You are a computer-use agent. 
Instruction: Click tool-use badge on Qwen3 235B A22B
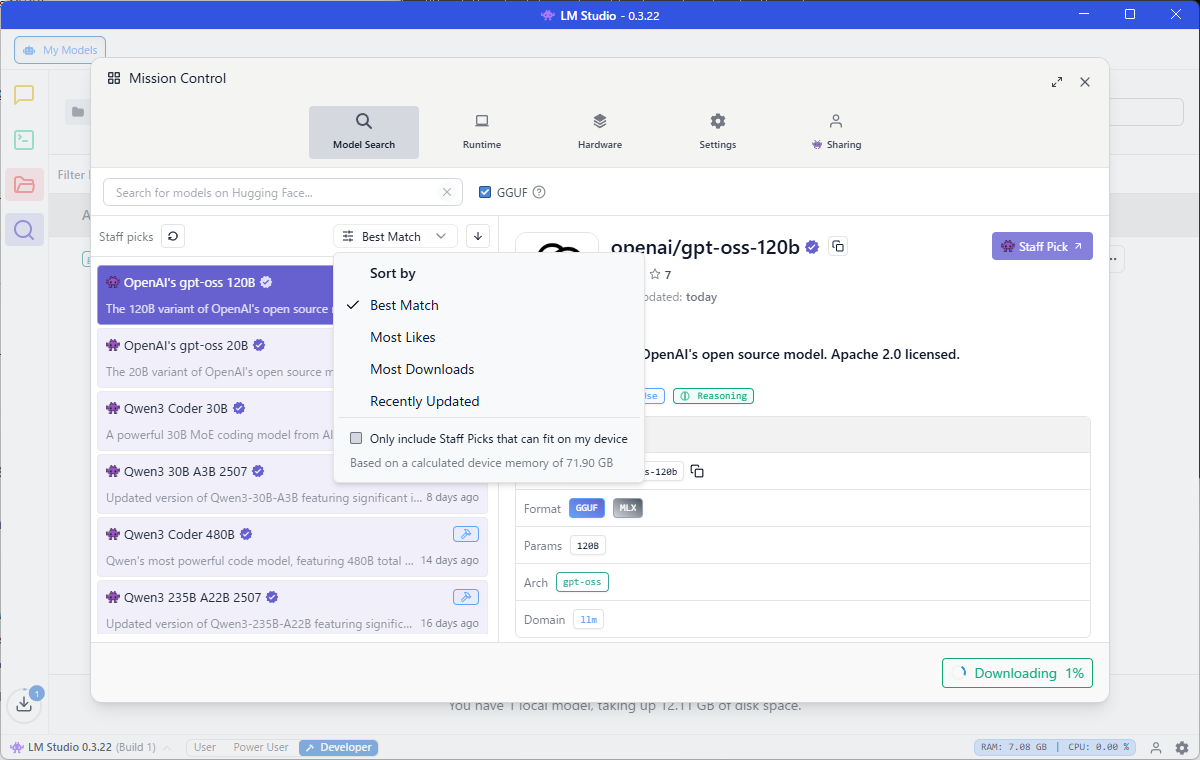point(465,597)
